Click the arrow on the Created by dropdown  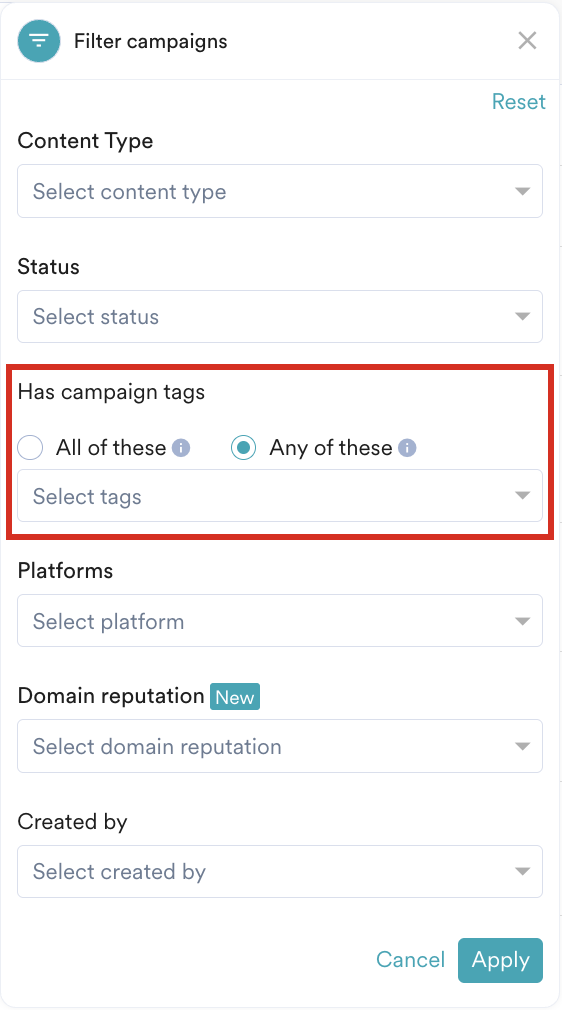[522, 872]
